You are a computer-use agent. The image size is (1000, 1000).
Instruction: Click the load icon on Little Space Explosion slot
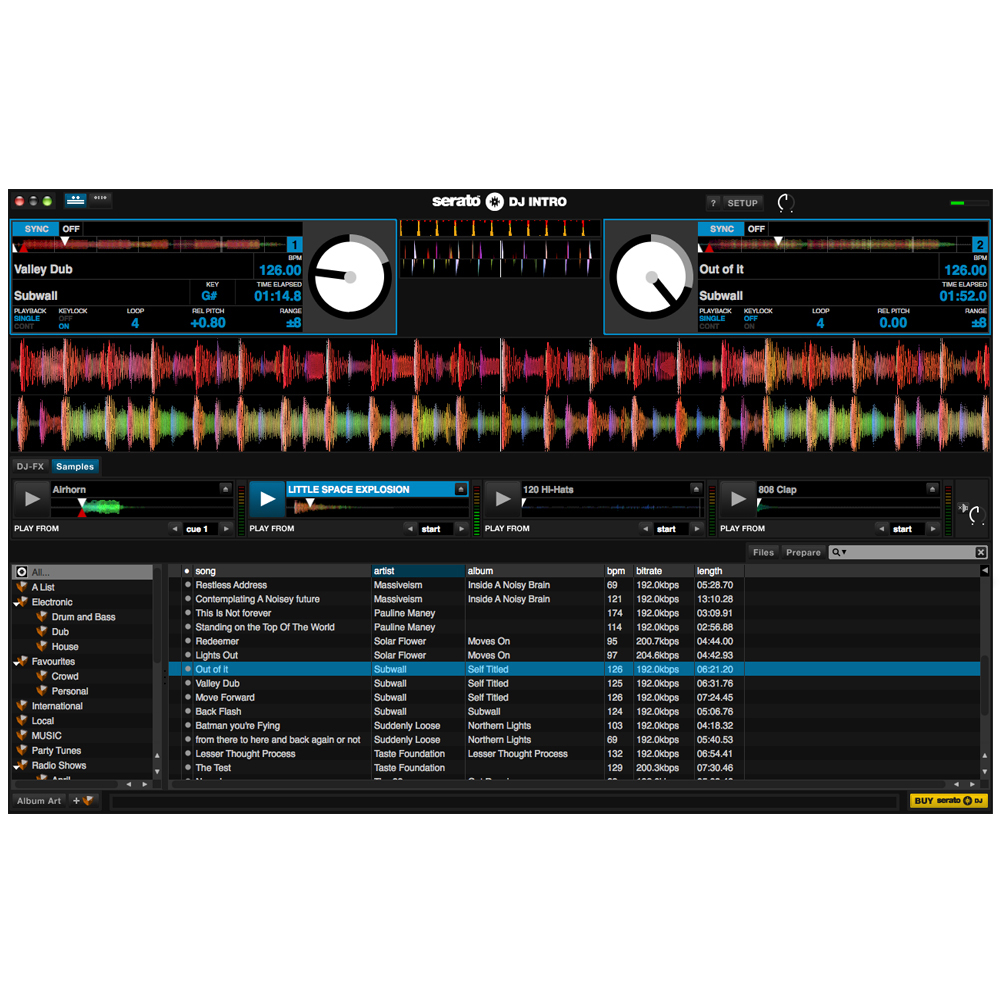[x=460, y=489]
